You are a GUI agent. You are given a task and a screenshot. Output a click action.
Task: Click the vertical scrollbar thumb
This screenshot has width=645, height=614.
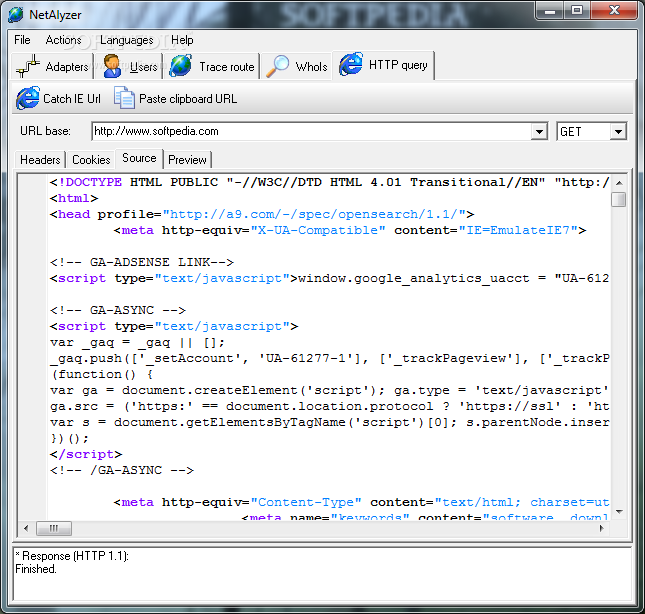click(x=619, y=199)
